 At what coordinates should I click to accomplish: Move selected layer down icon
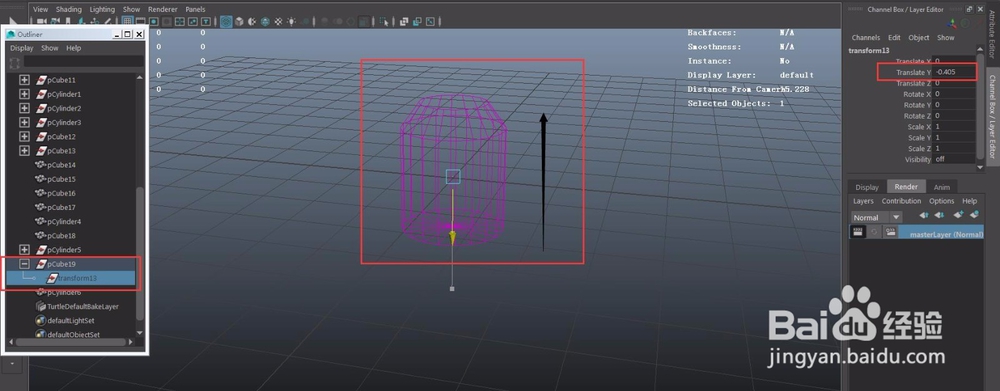pos(939,216)
